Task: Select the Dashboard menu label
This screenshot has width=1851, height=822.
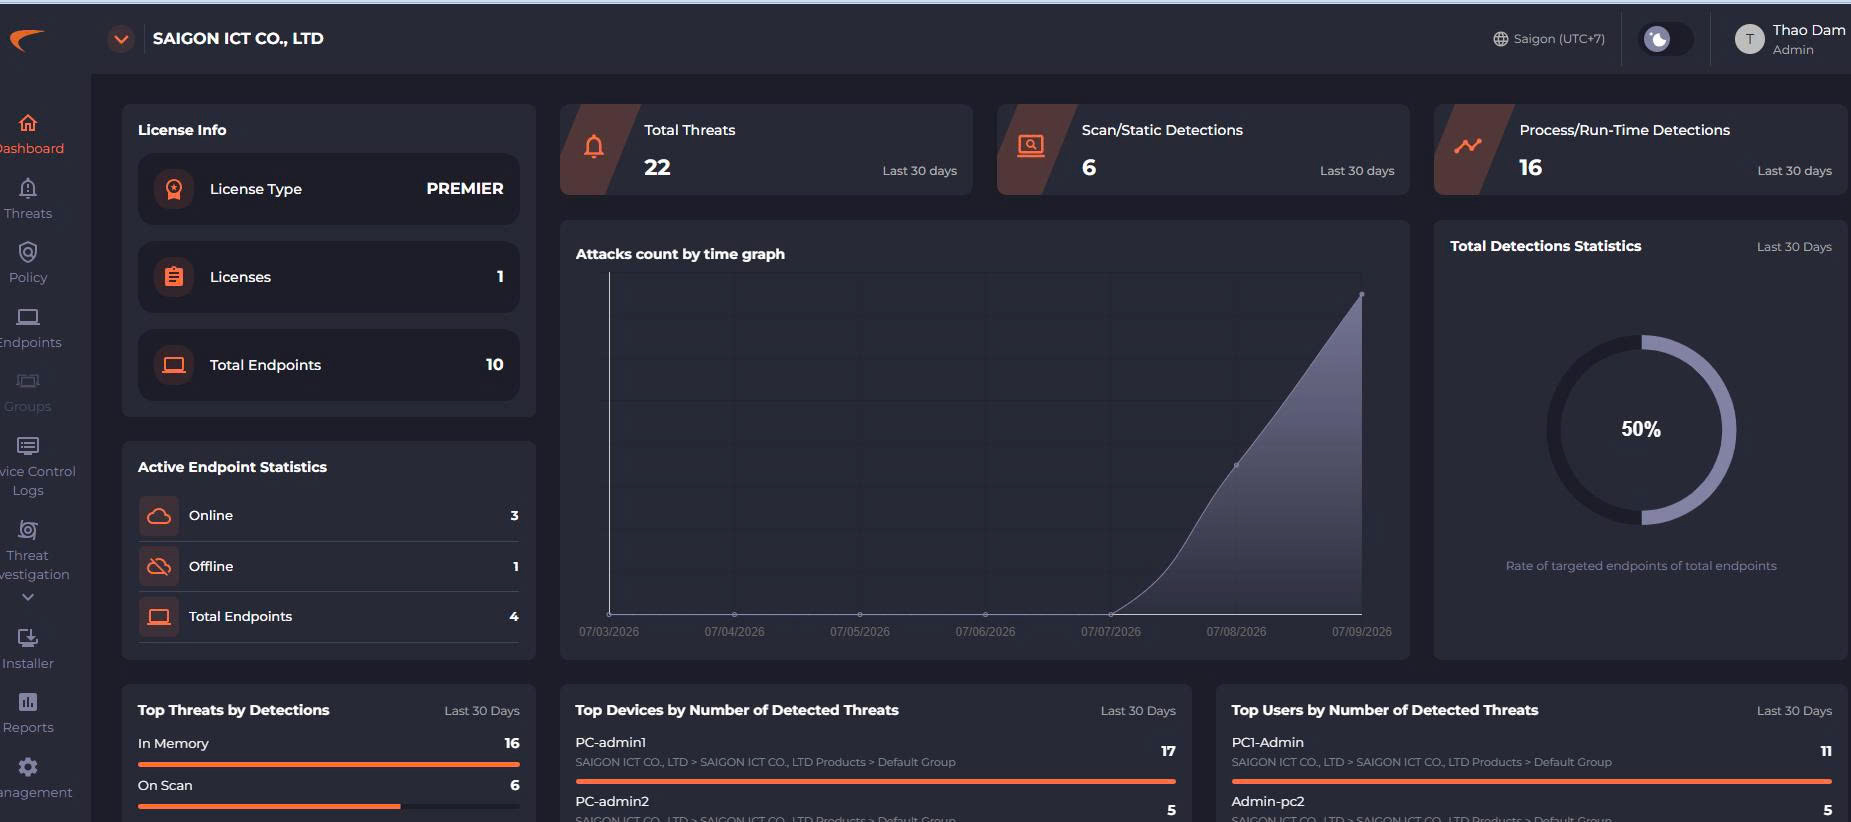Action: coord(31,148)
